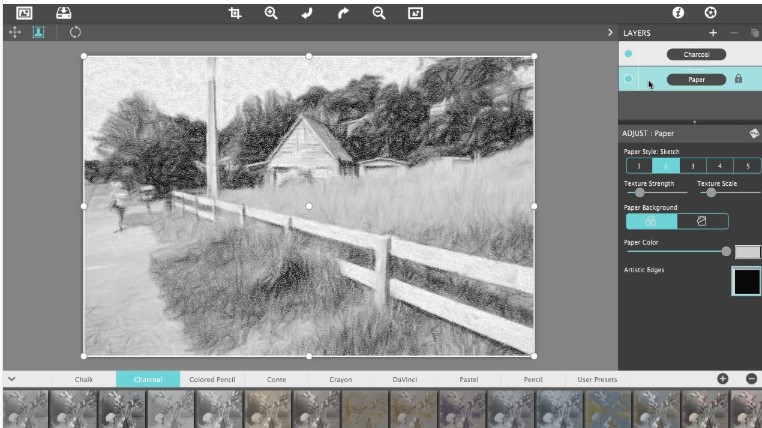This screenshot has height=428, width=762.
Task: Click the undo arrow
Action: click(x=307, y=13)
